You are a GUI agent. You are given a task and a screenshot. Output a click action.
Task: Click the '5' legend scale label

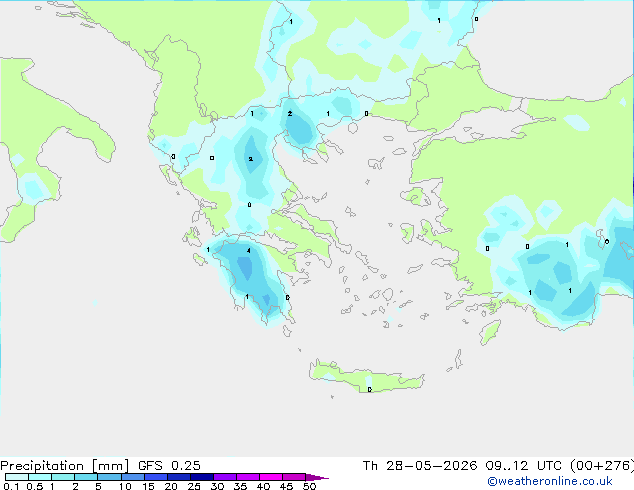[x=98, y=486]
